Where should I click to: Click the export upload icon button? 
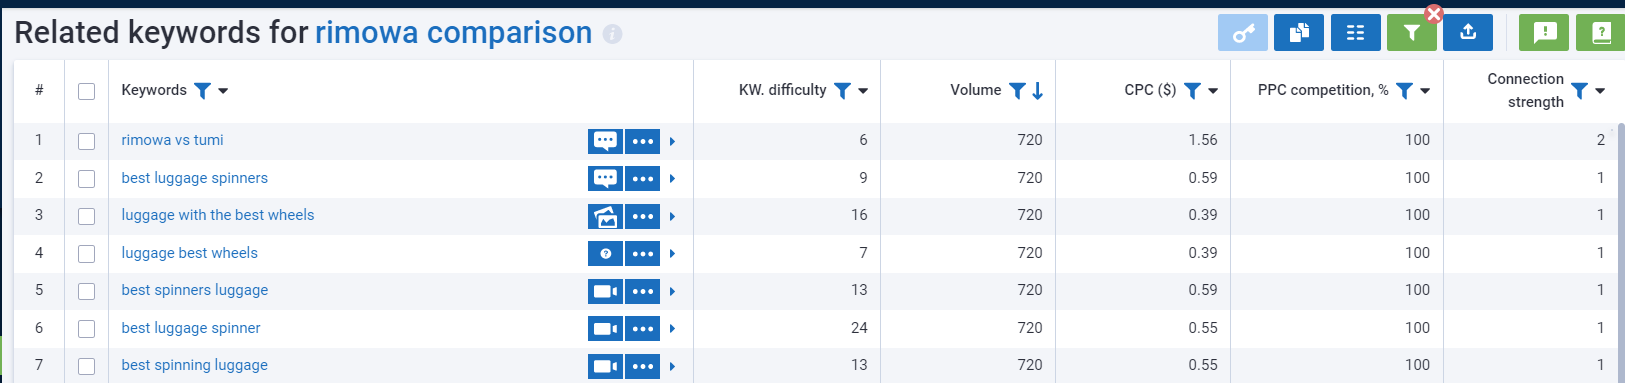point(1468,33)
